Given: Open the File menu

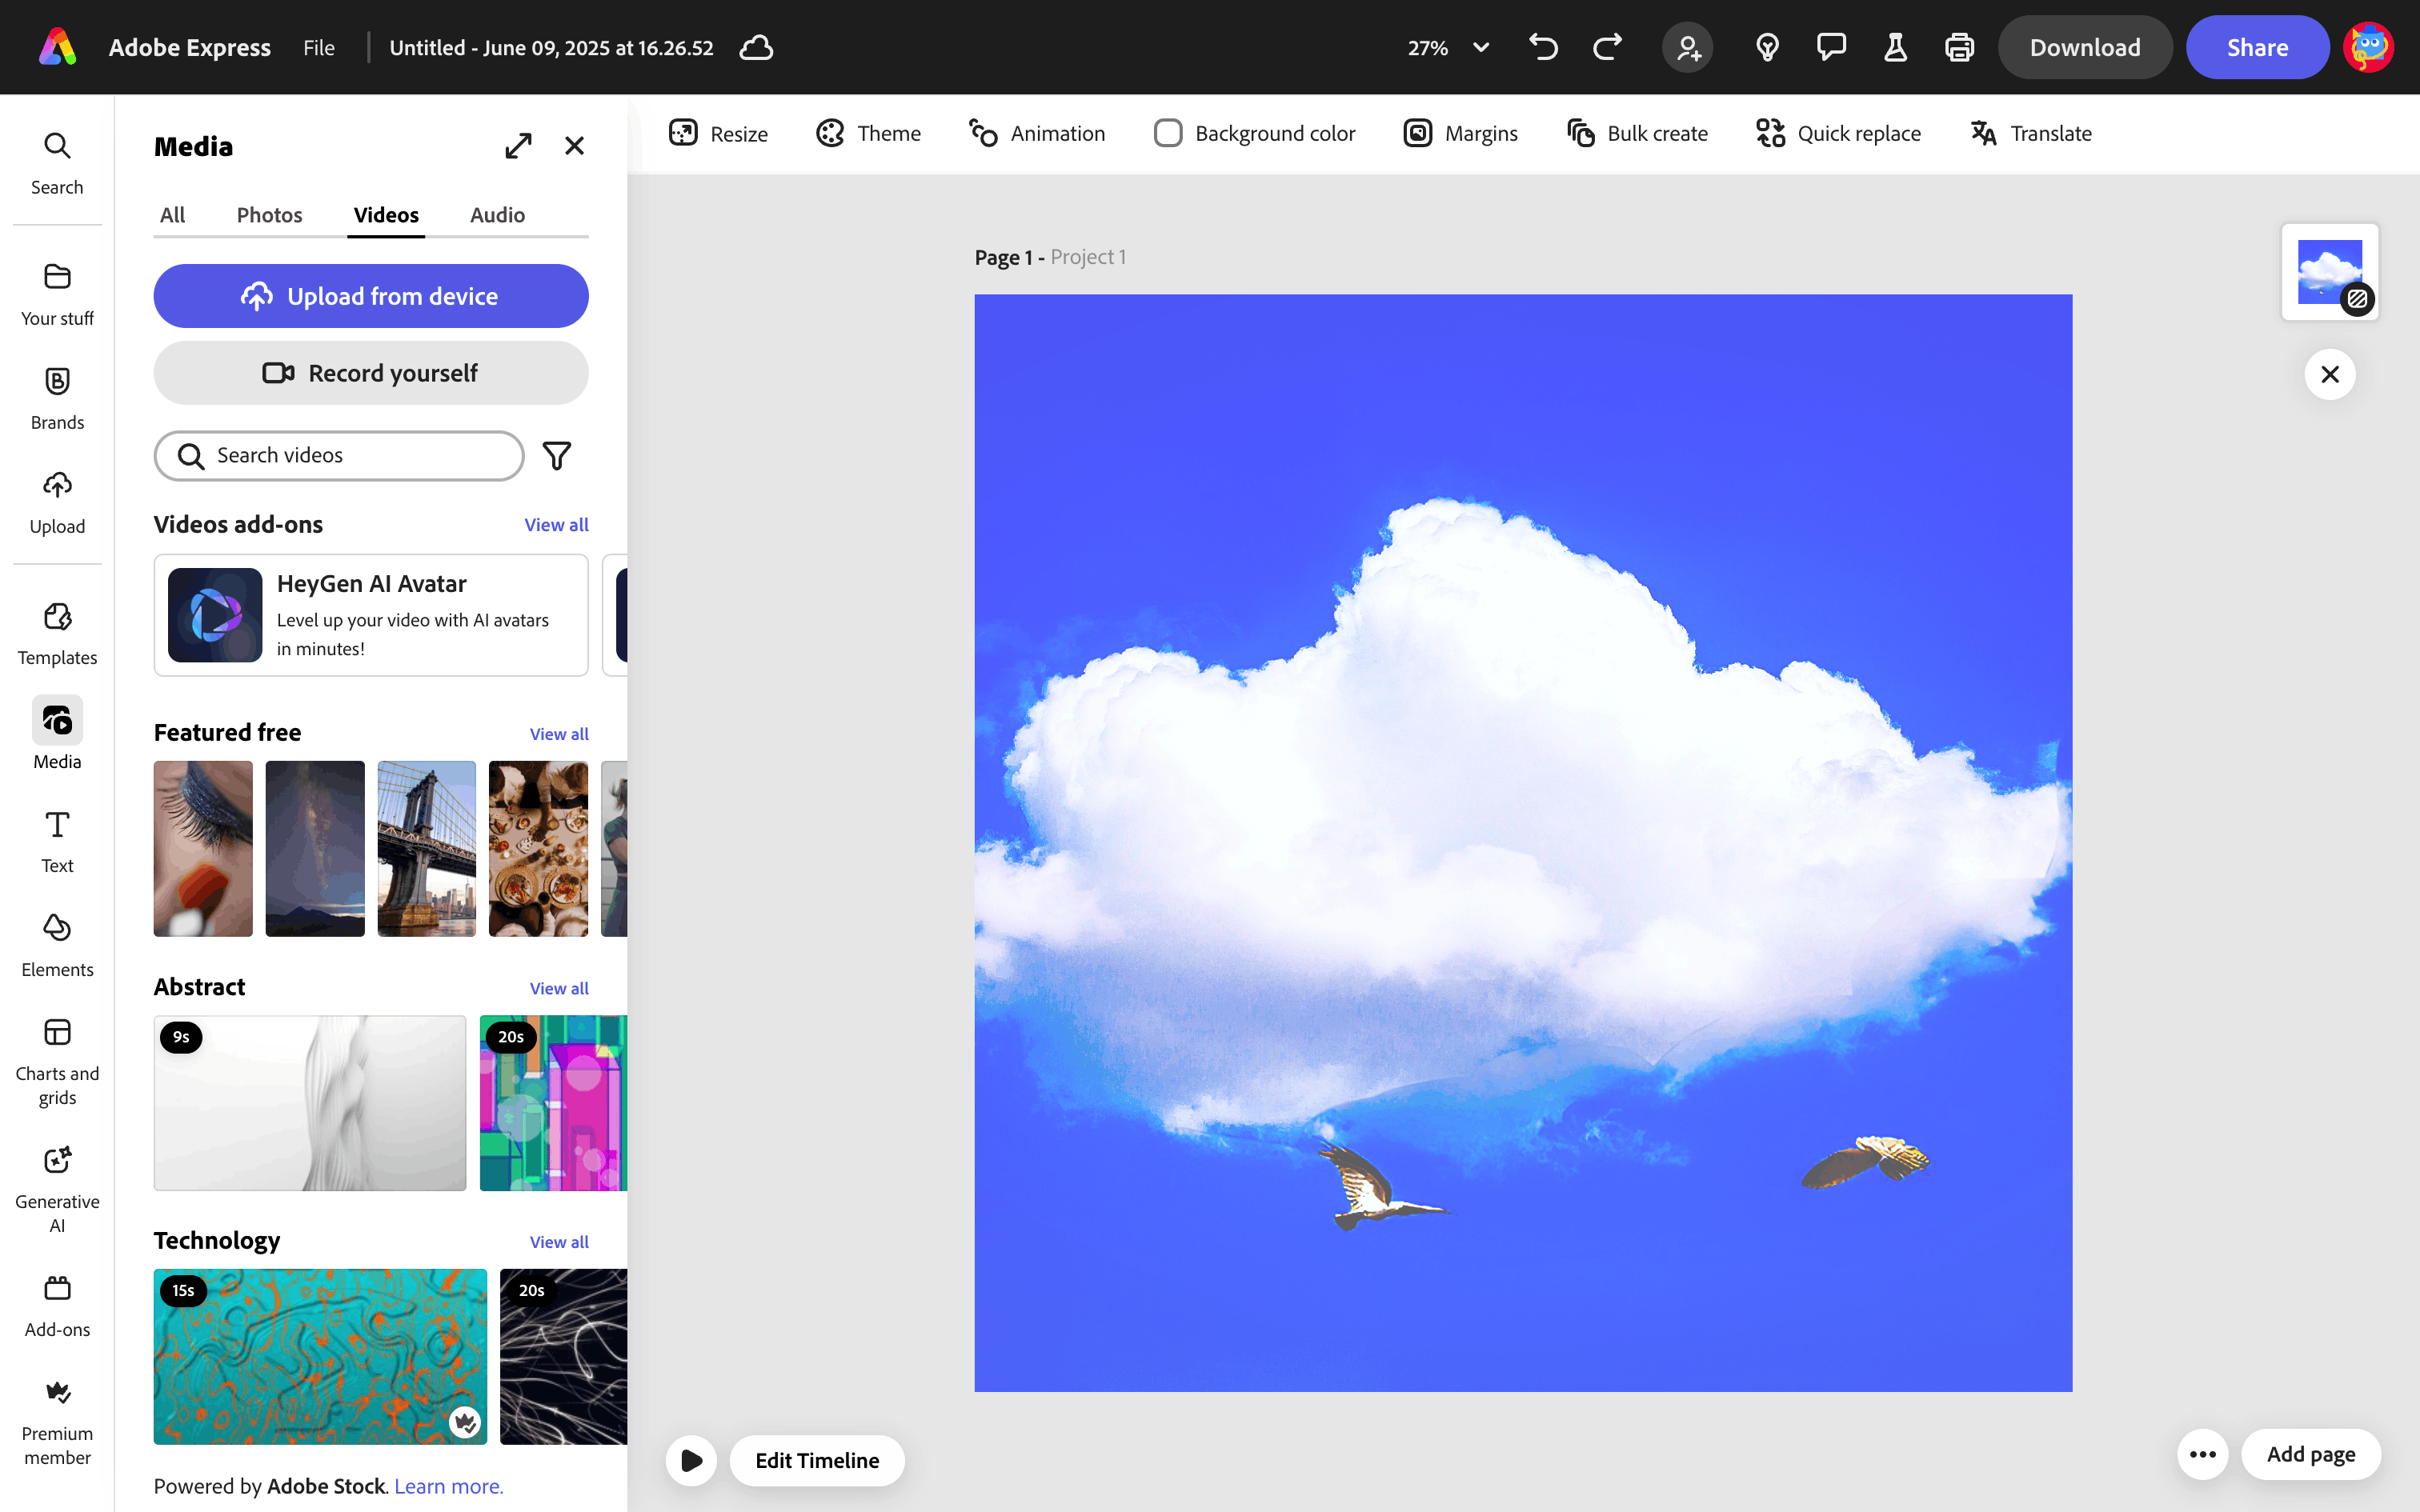Looking at the screenshot, I should coord(319,47).
